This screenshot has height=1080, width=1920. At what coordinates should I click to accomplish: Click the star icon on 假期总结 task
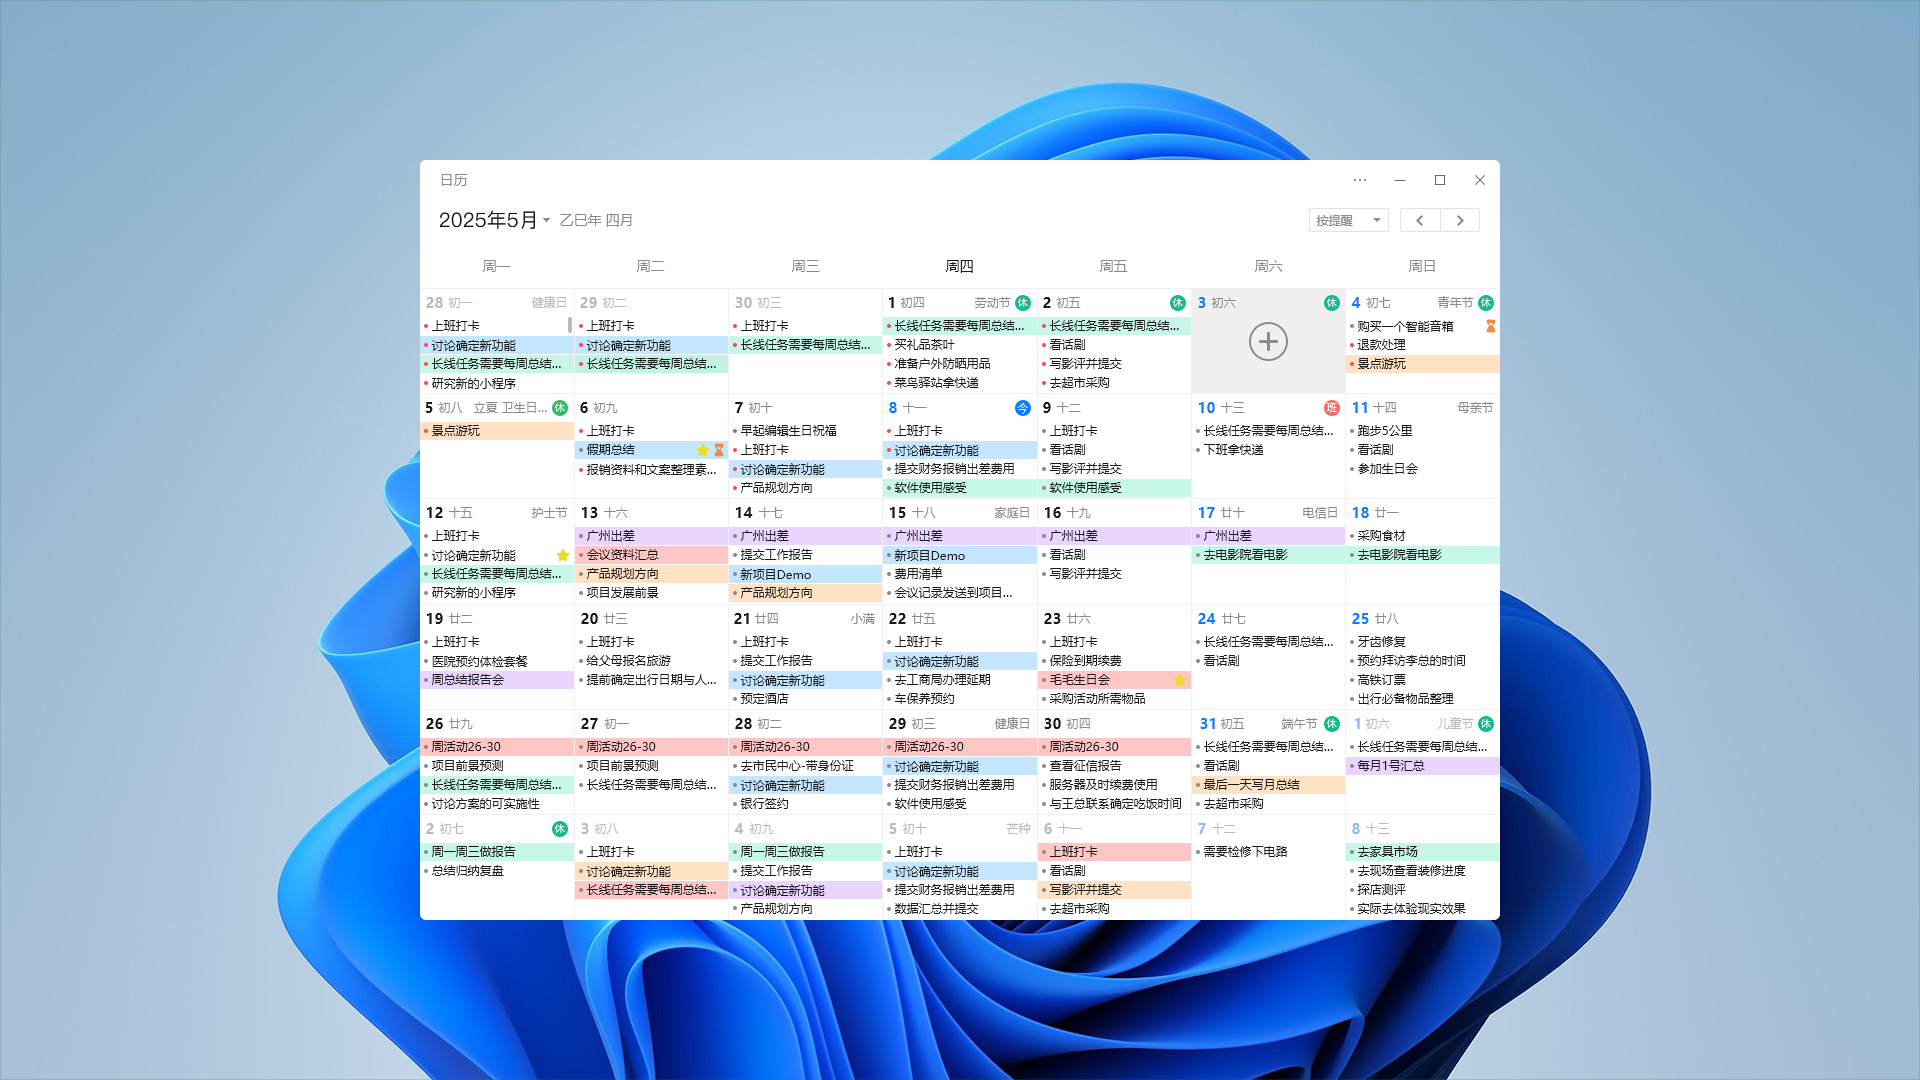pyautogui.click(x=702, y=450)
